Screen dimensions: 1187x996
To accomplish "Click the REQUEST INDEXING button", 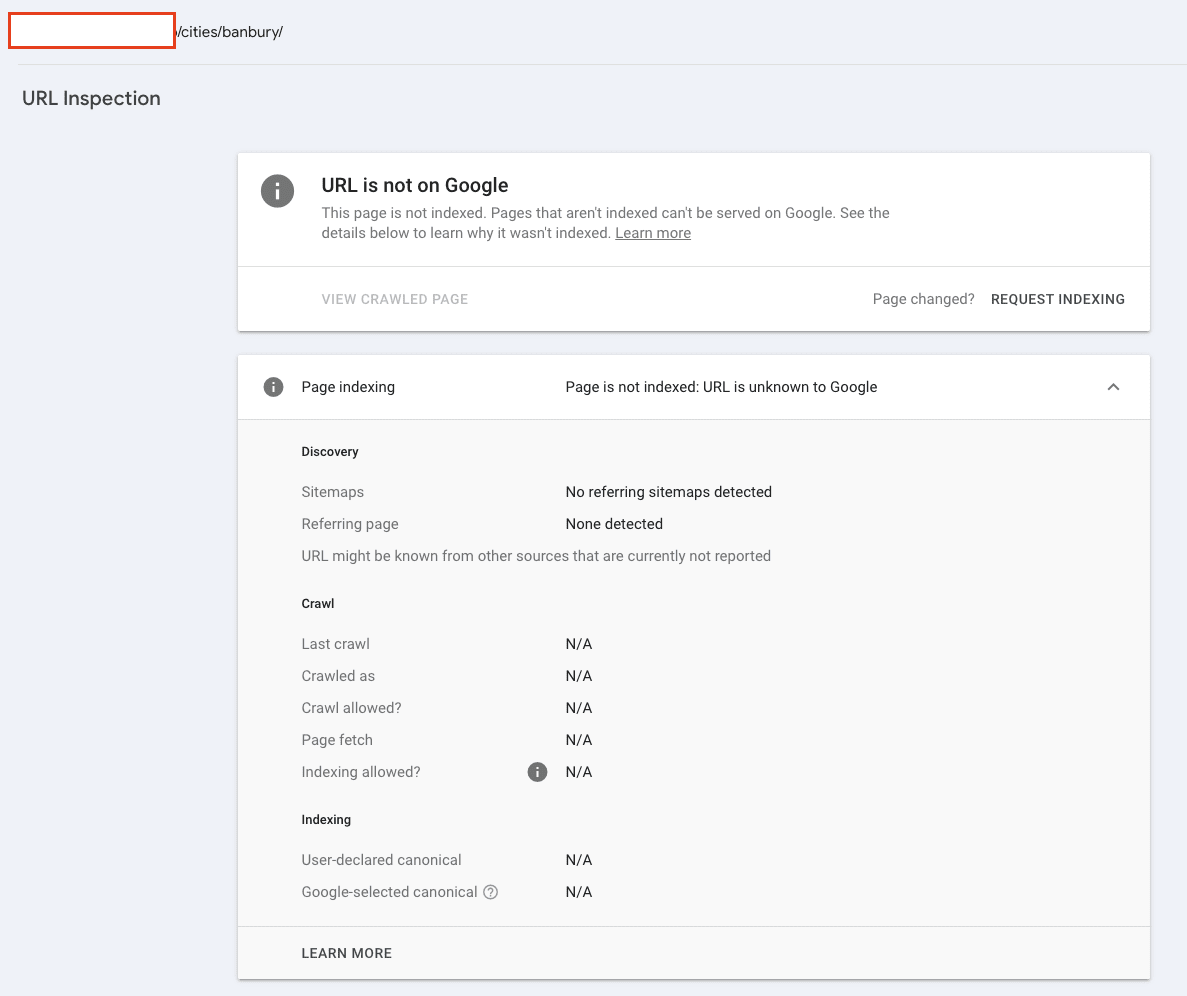I will coord(1057,299).
